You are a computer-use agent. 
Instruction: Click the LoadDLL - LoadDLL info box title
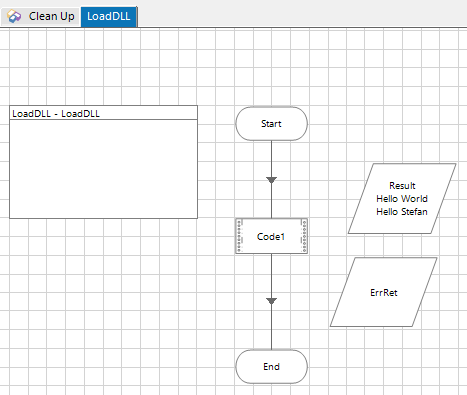tap(56, 114)
